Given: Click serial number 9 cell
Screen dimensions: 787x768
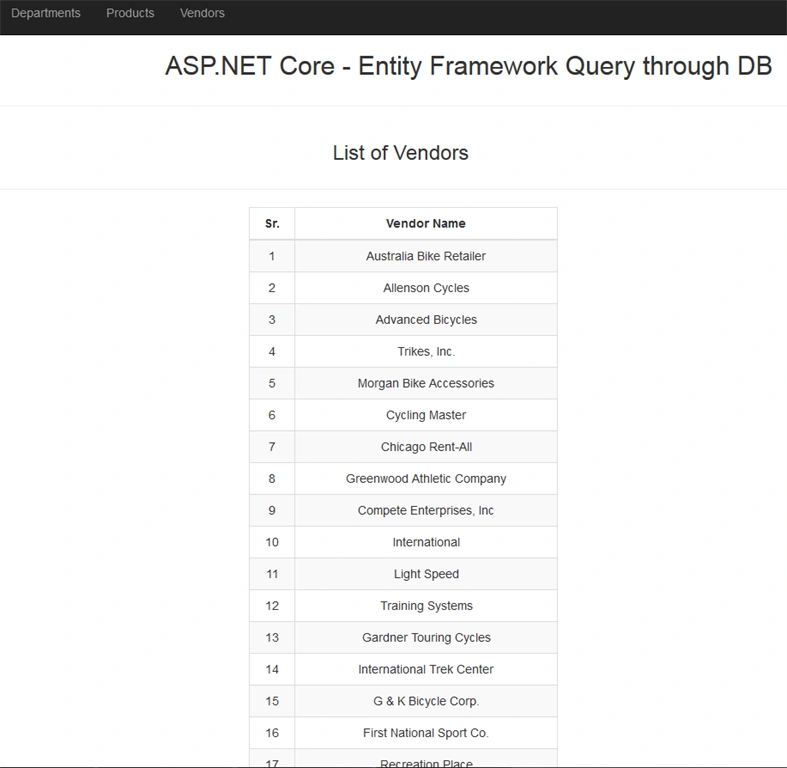Looking at the screenshot, I should pyautogui.click(x=272, y=510).
